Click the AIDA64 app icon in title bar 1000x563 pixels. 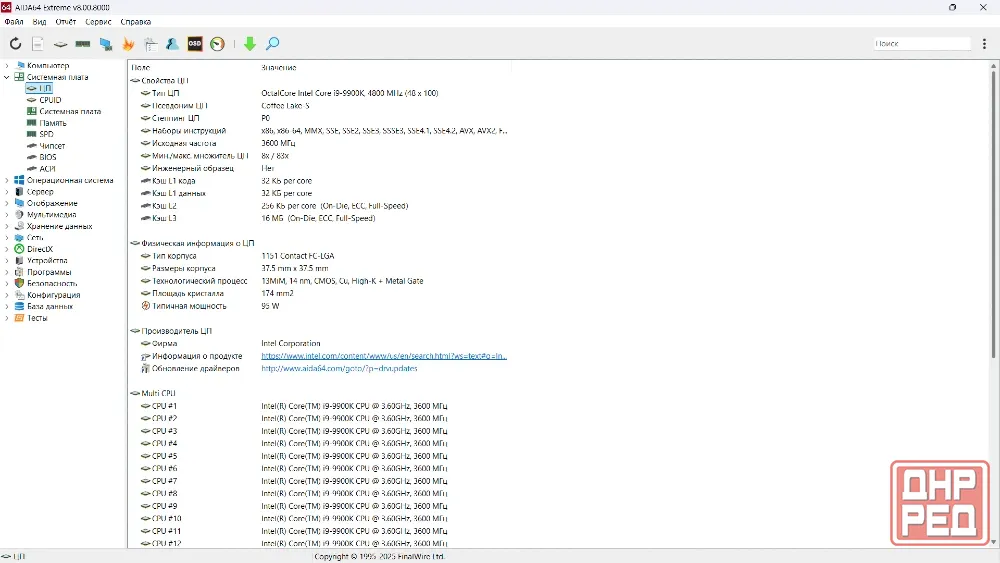pyautogui.click(x=6, y=7)
